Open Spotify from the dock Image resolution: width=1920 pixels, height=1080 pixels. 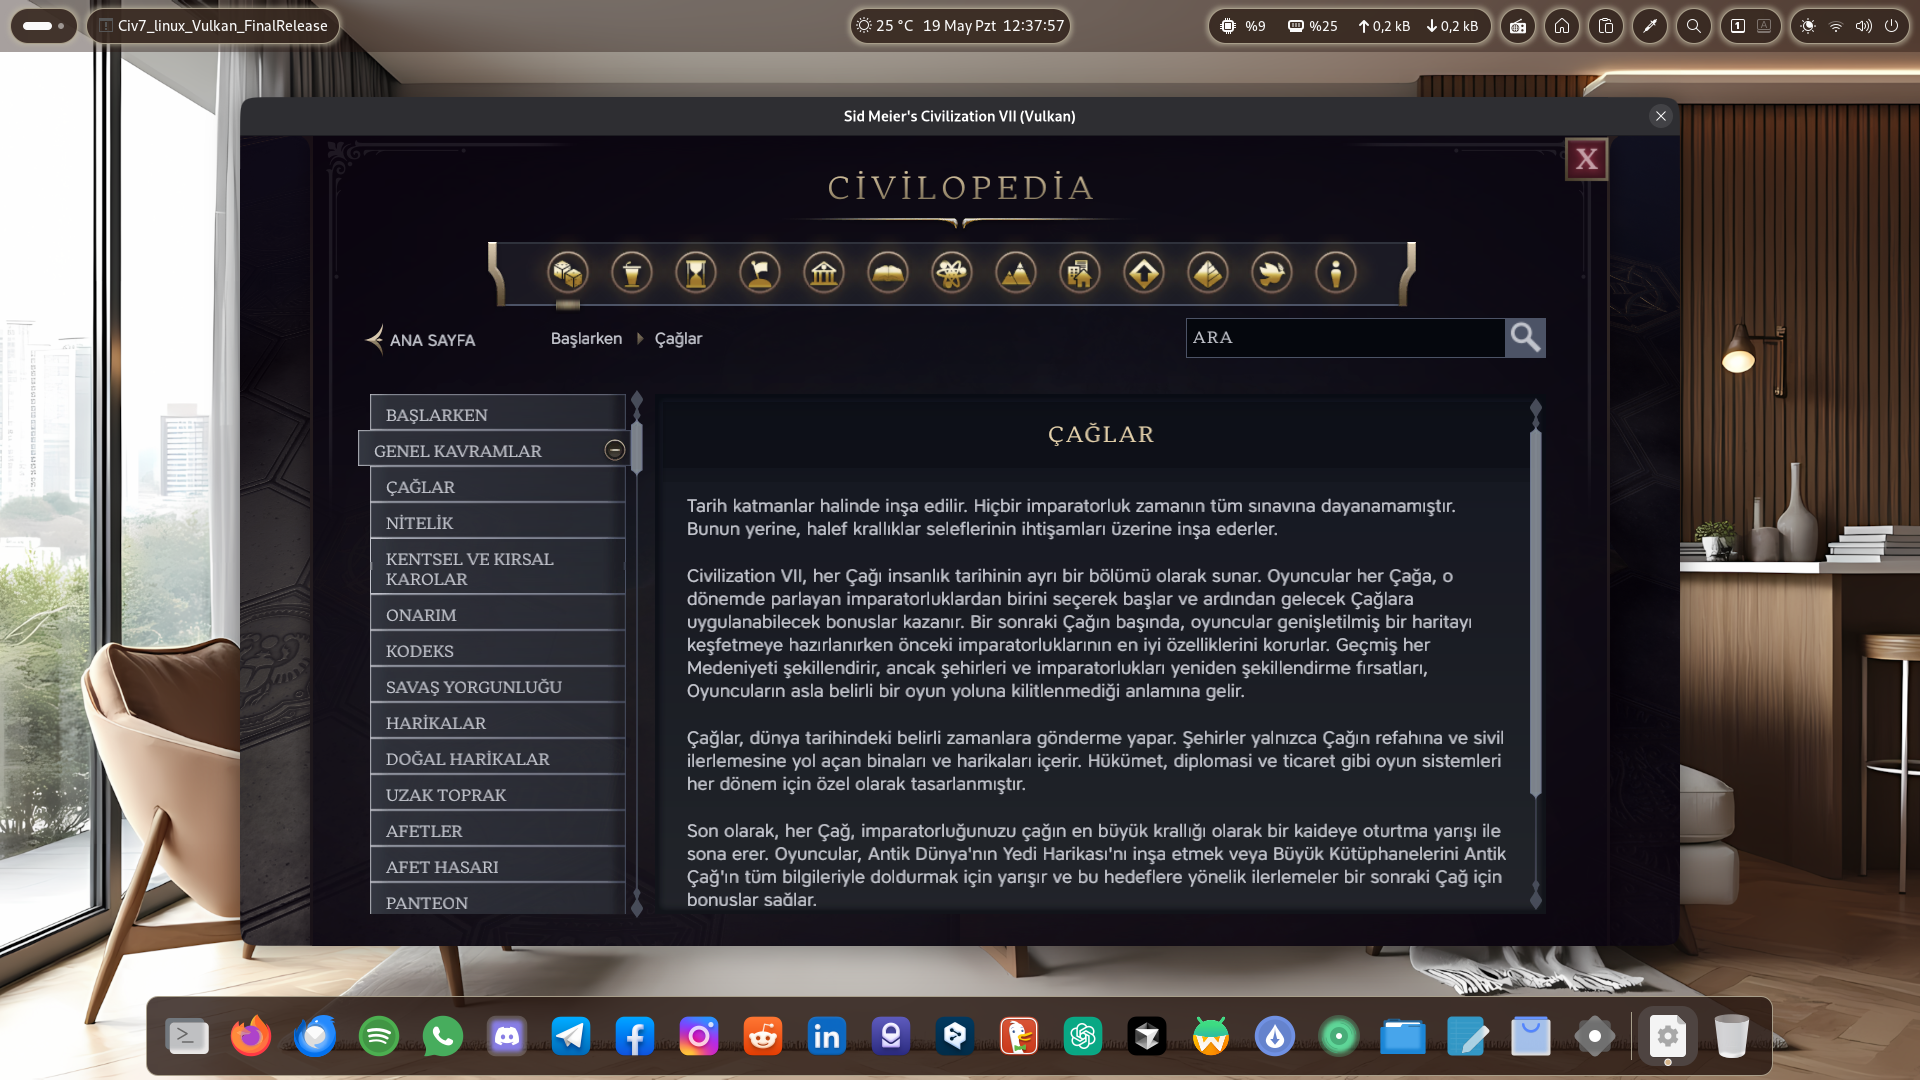(x=379, y=1037)
